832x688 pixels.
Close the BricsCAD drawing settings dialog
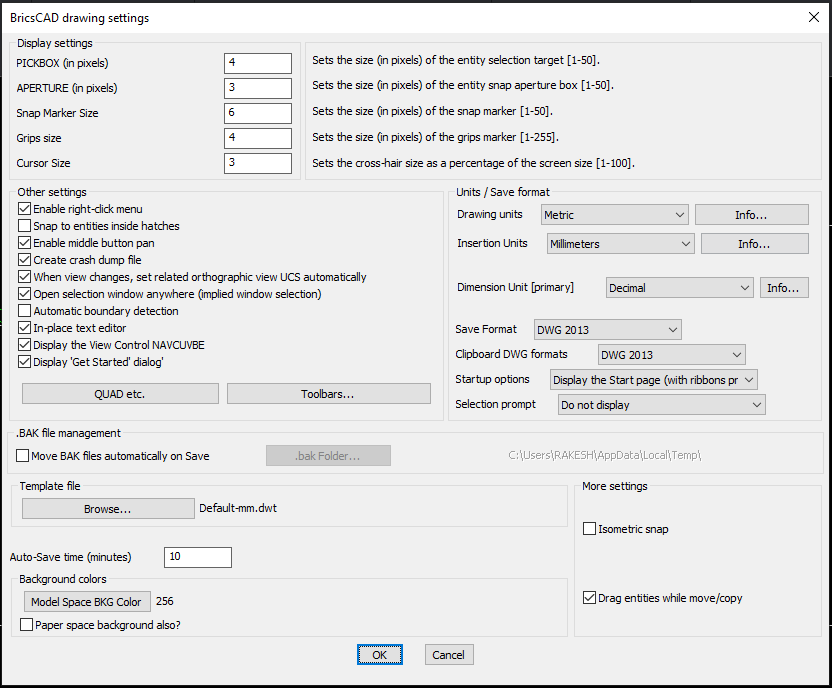(811, 17)
